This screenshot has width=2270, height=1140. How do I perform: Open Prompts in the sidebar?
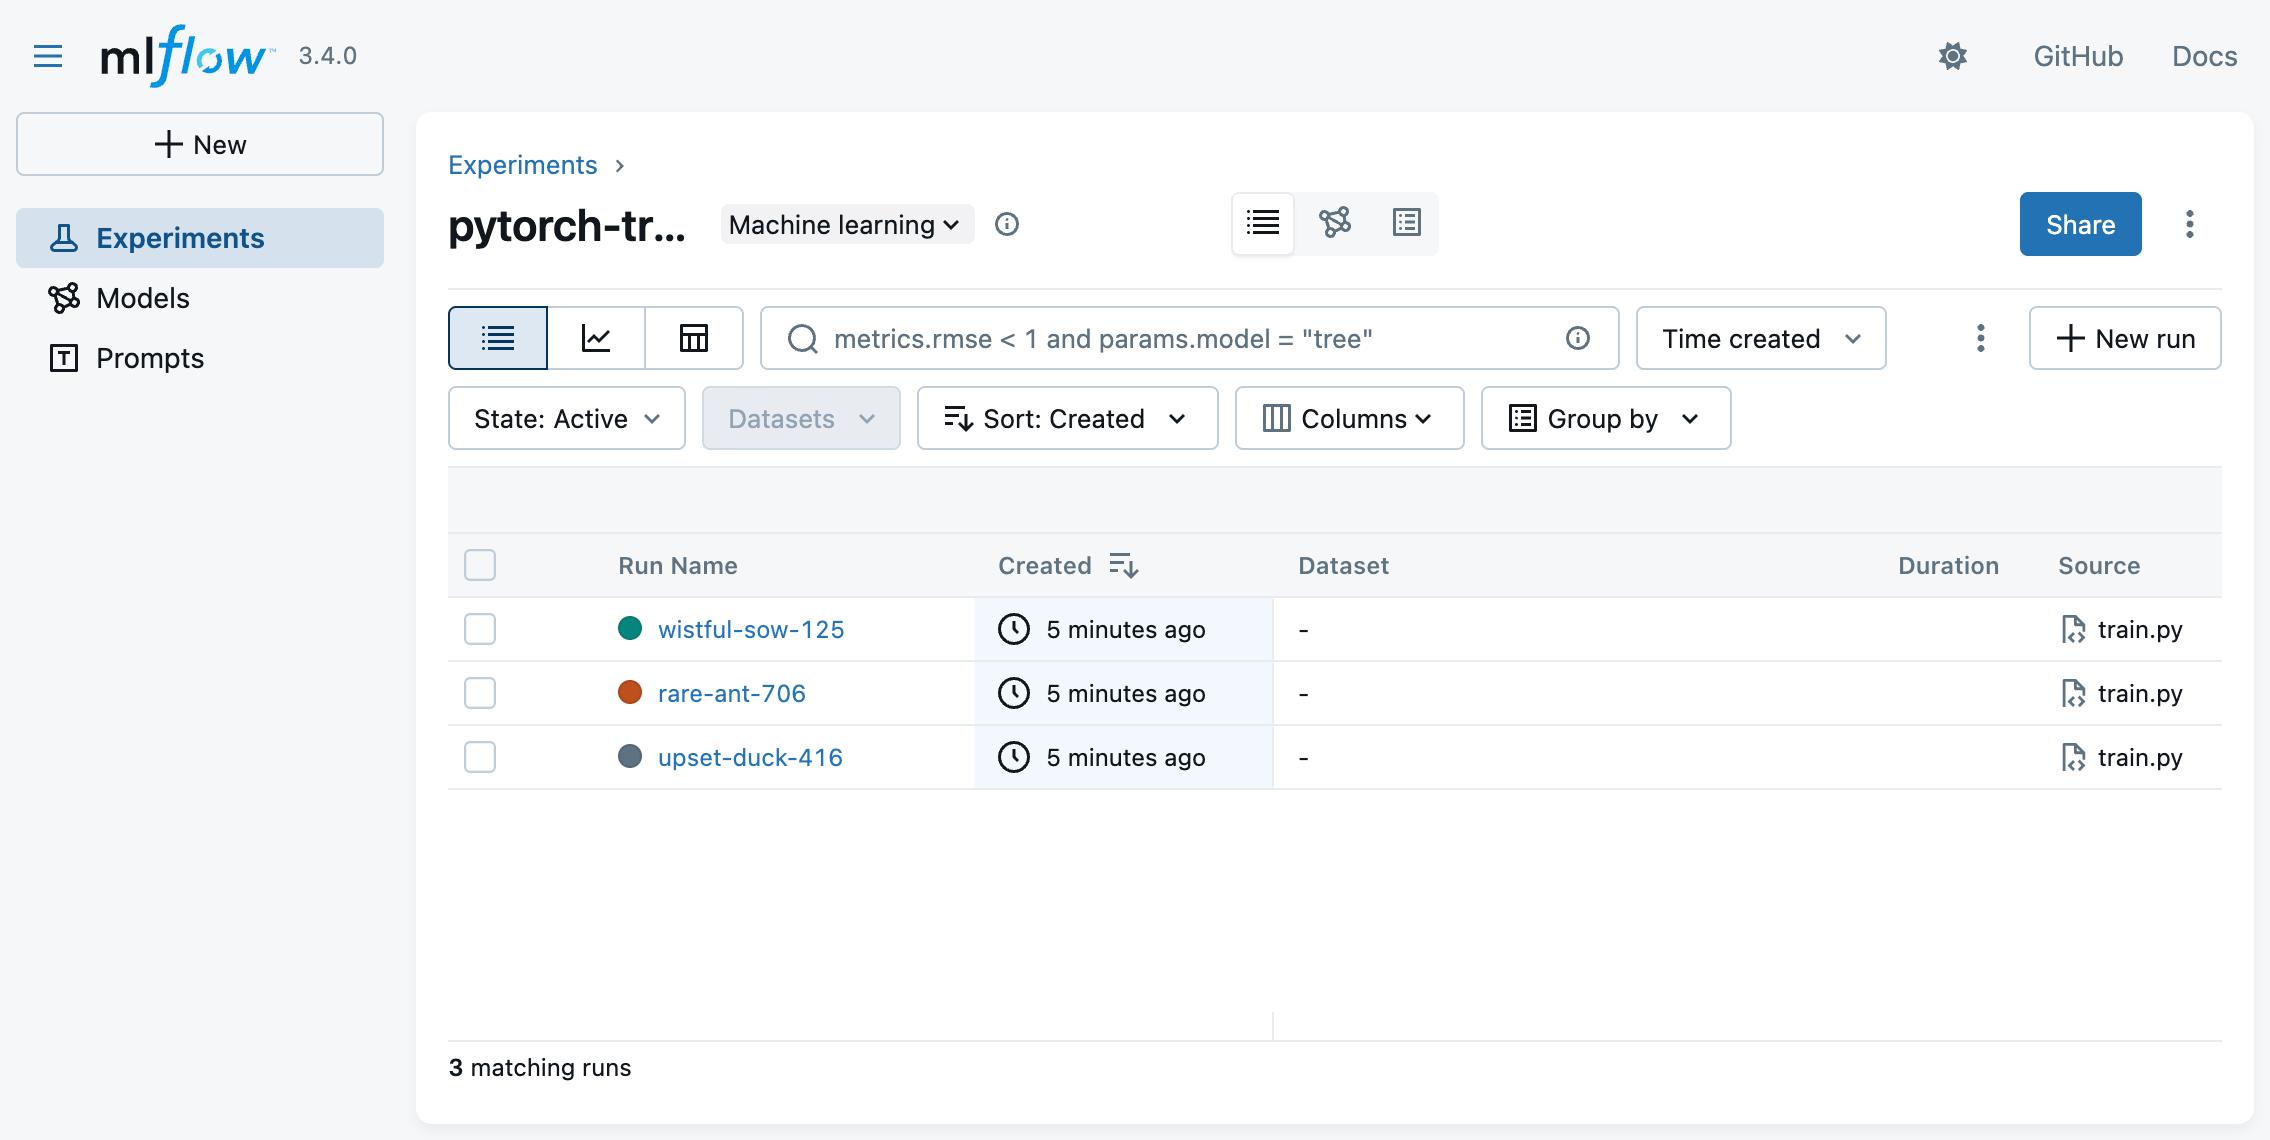pos(149,358)
